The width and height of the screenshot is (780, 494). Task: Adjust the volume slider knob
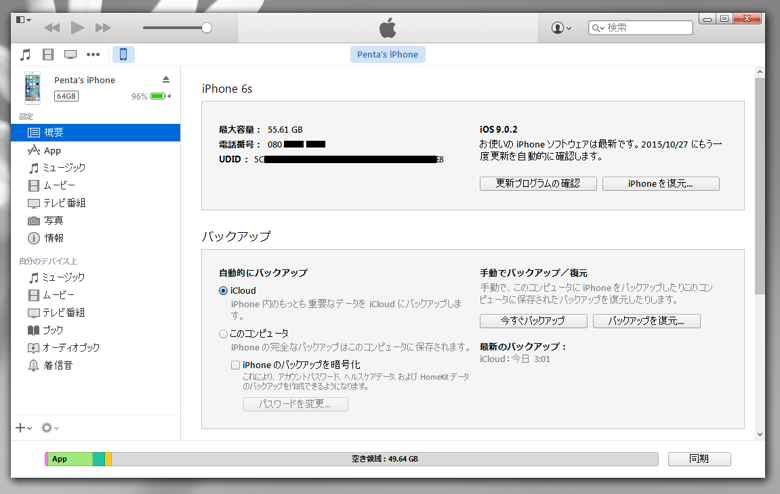pyautogui.click(x=206, y=28)
